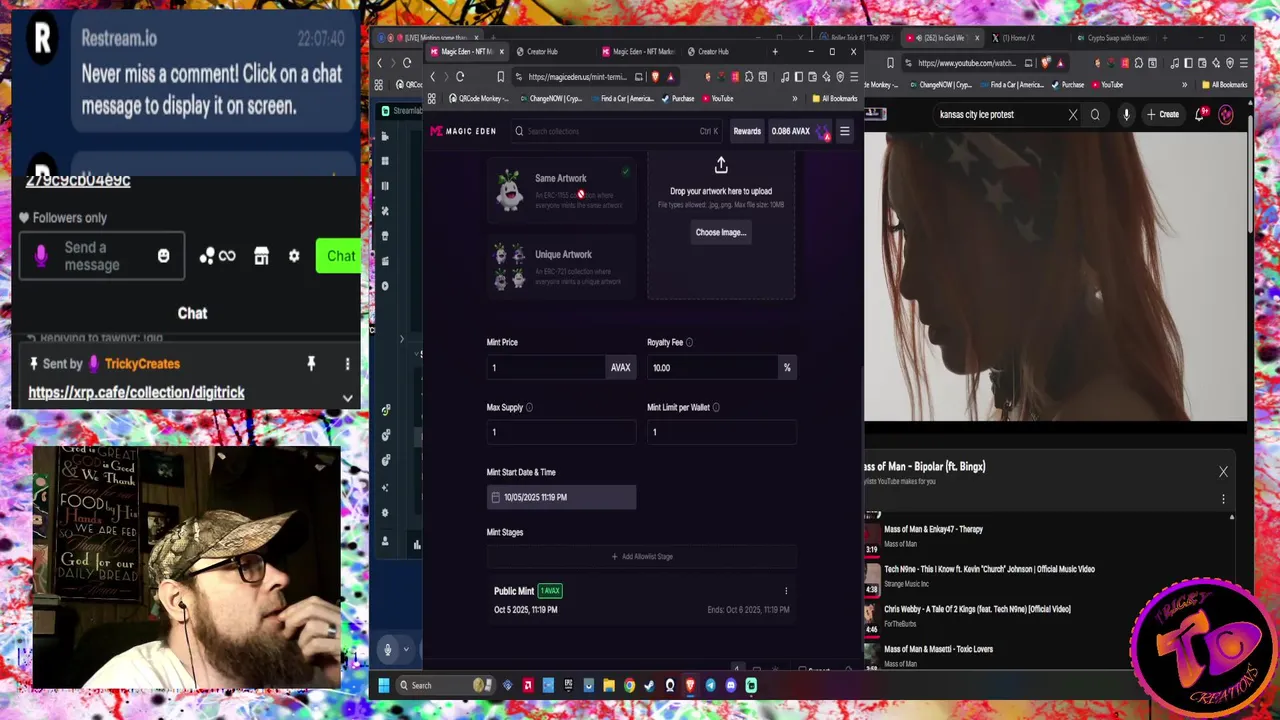Close the YouTube playlist panel
The width and height of the screenshot is (1280, 720).
(1223, 471)
